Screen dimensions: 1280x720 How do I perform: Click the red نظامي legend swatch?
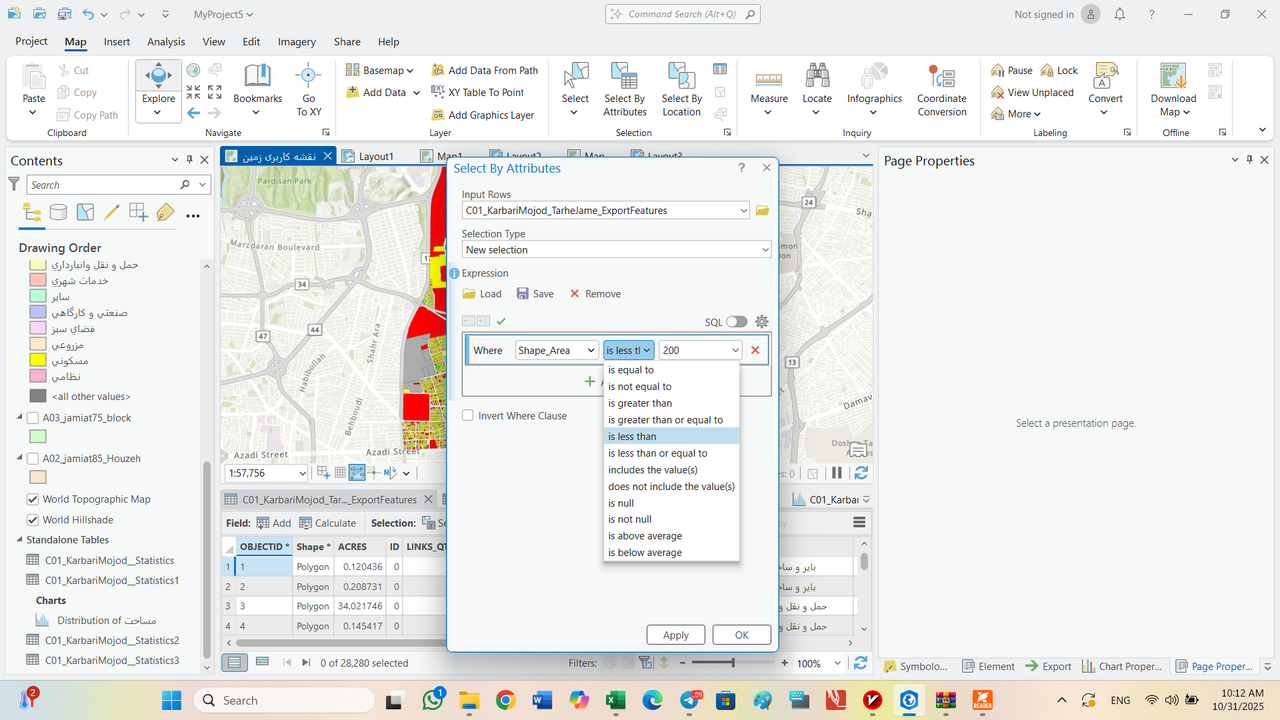pos(37,376)
